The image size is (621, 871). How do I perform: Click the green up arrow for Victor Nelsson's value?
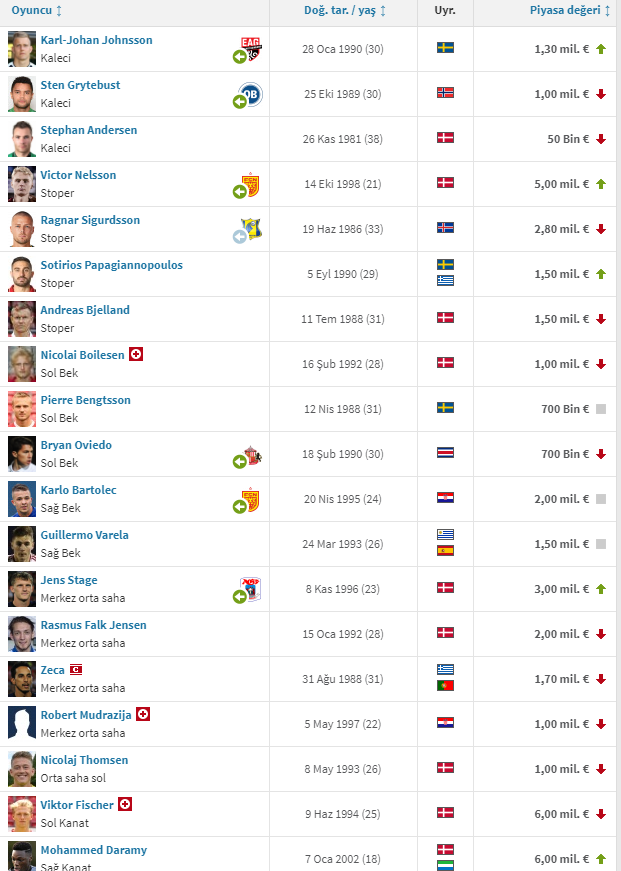point(601,184)
